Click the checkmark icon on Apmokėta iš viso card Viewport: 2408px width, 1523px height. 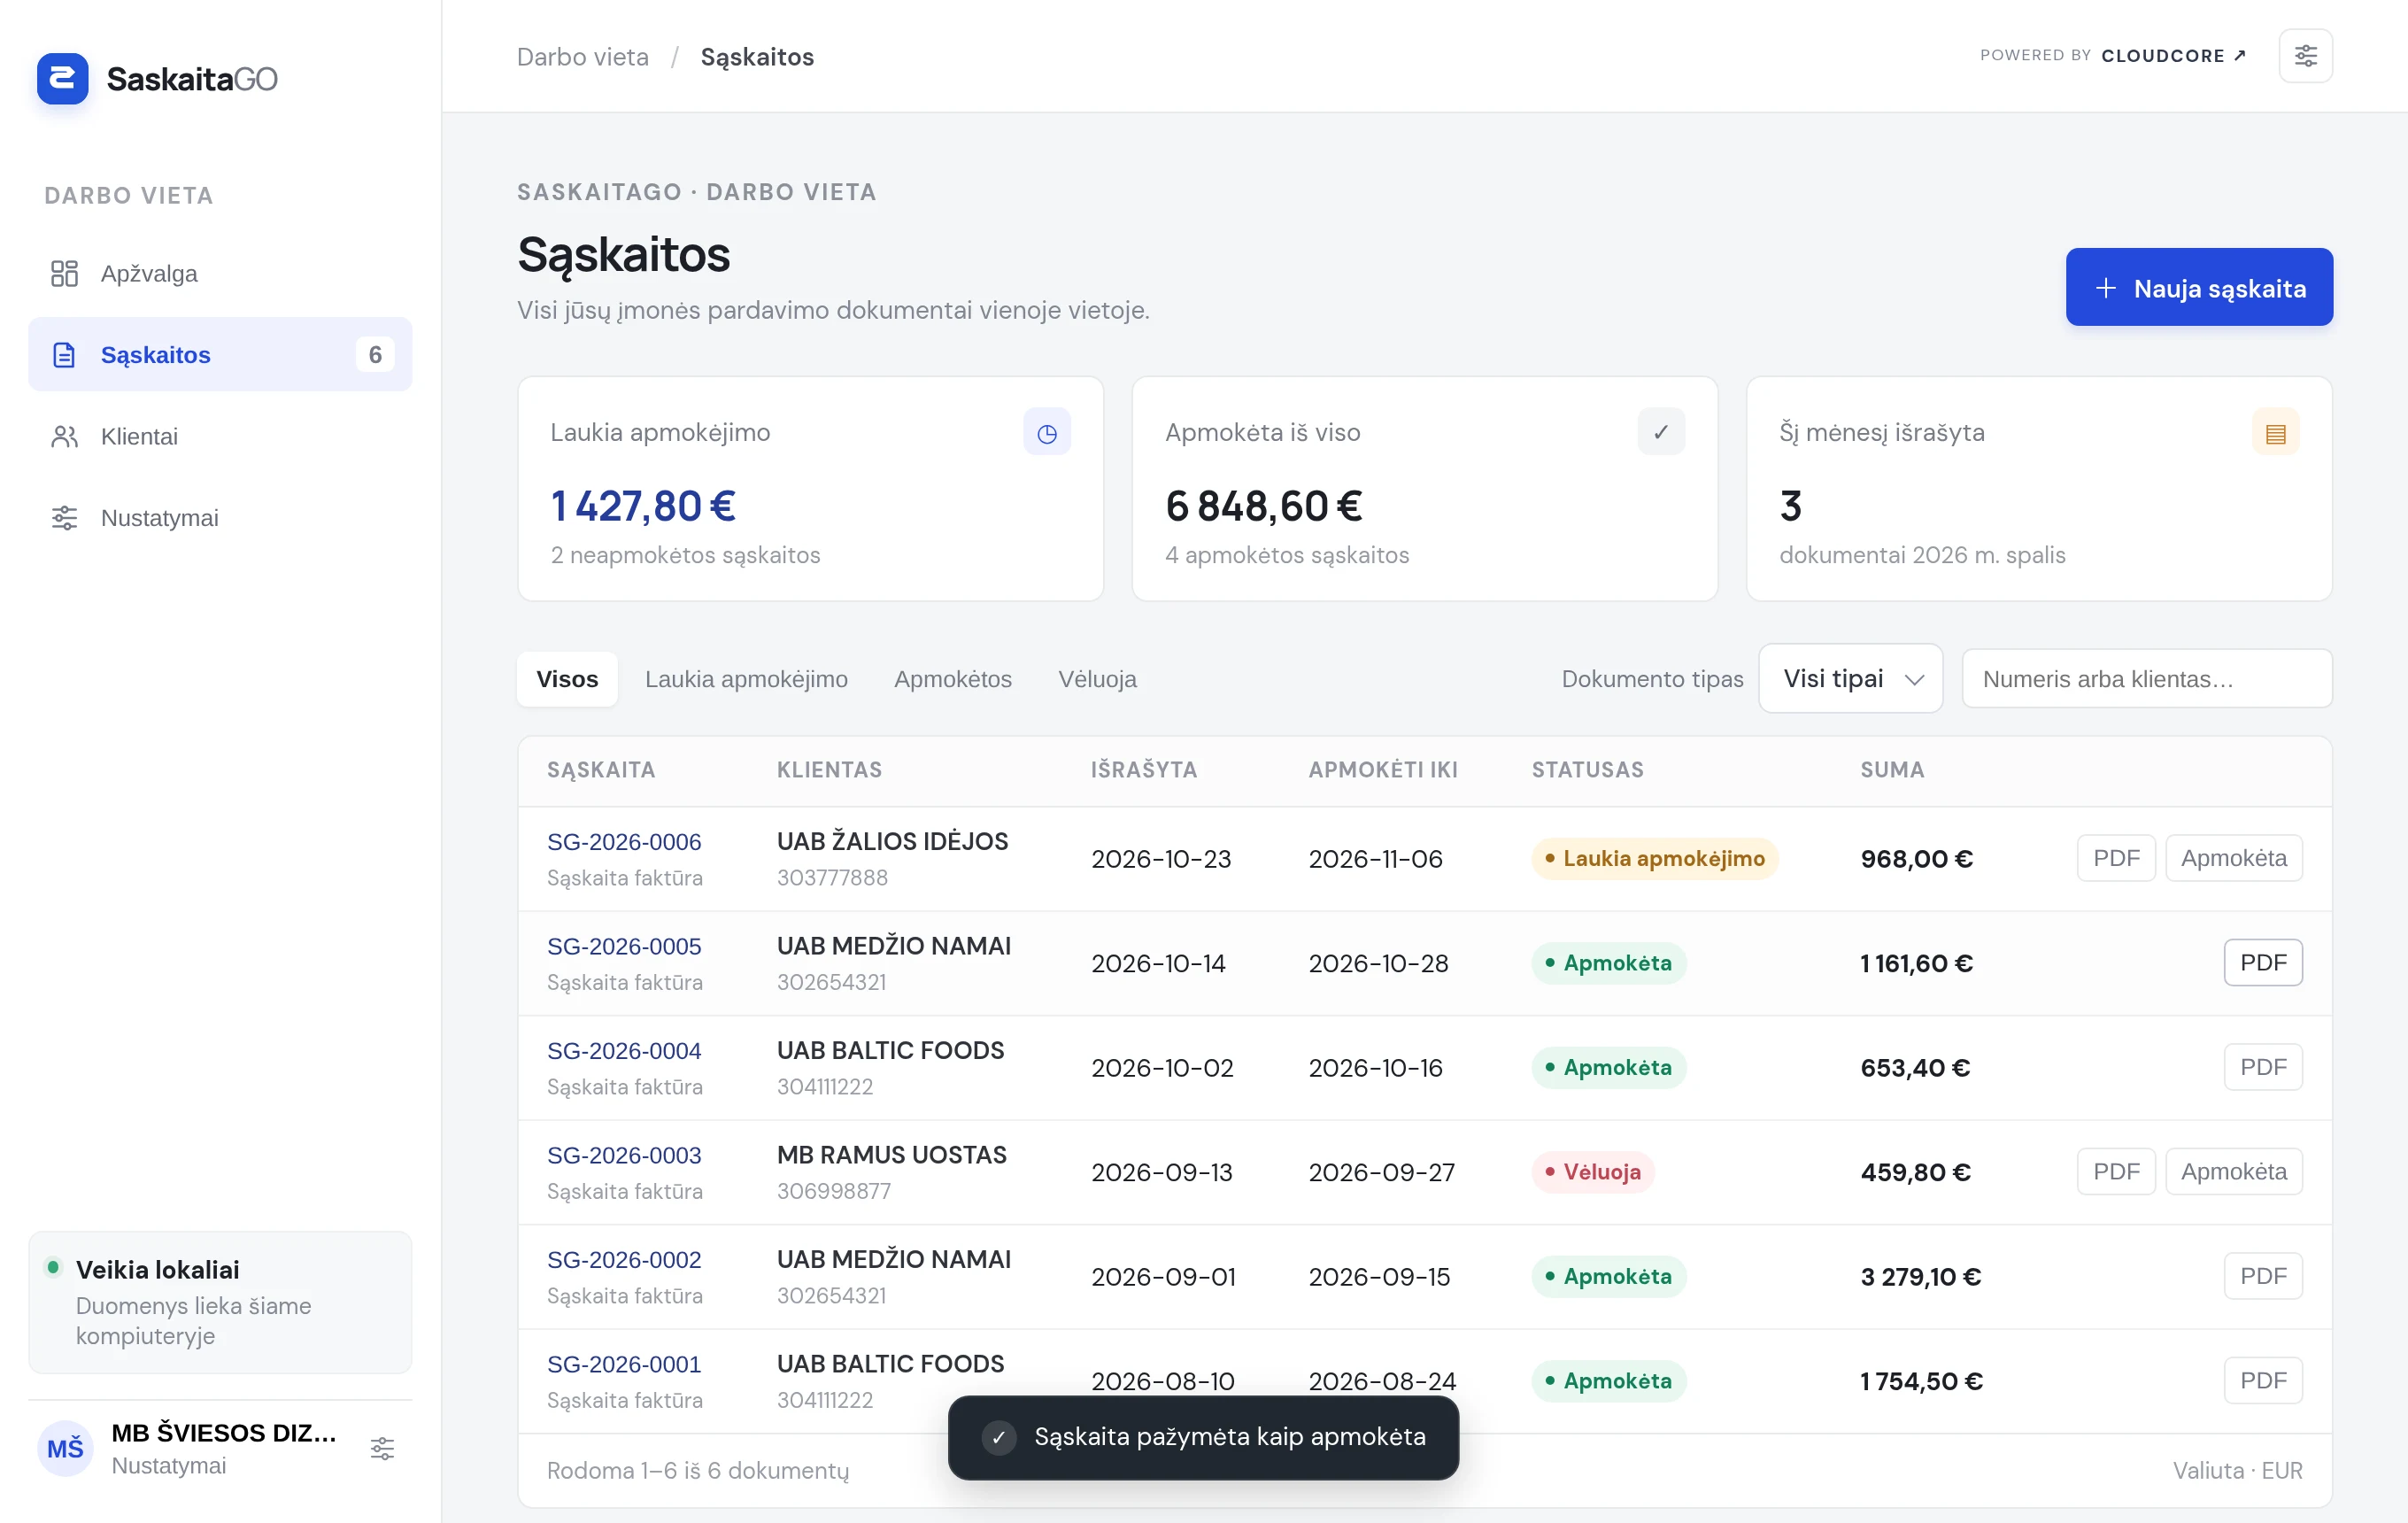coord(1661,432)
